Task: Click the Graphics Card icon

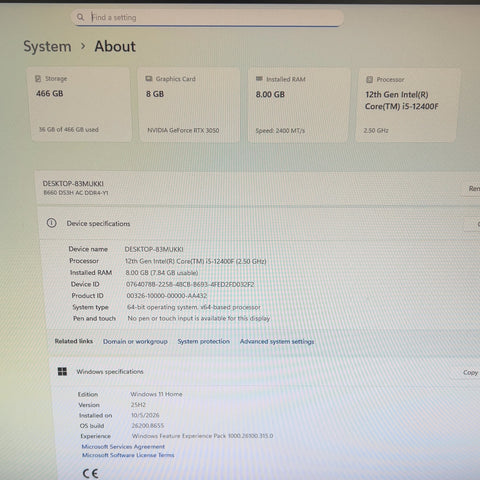Action: (x=149, y=79)
